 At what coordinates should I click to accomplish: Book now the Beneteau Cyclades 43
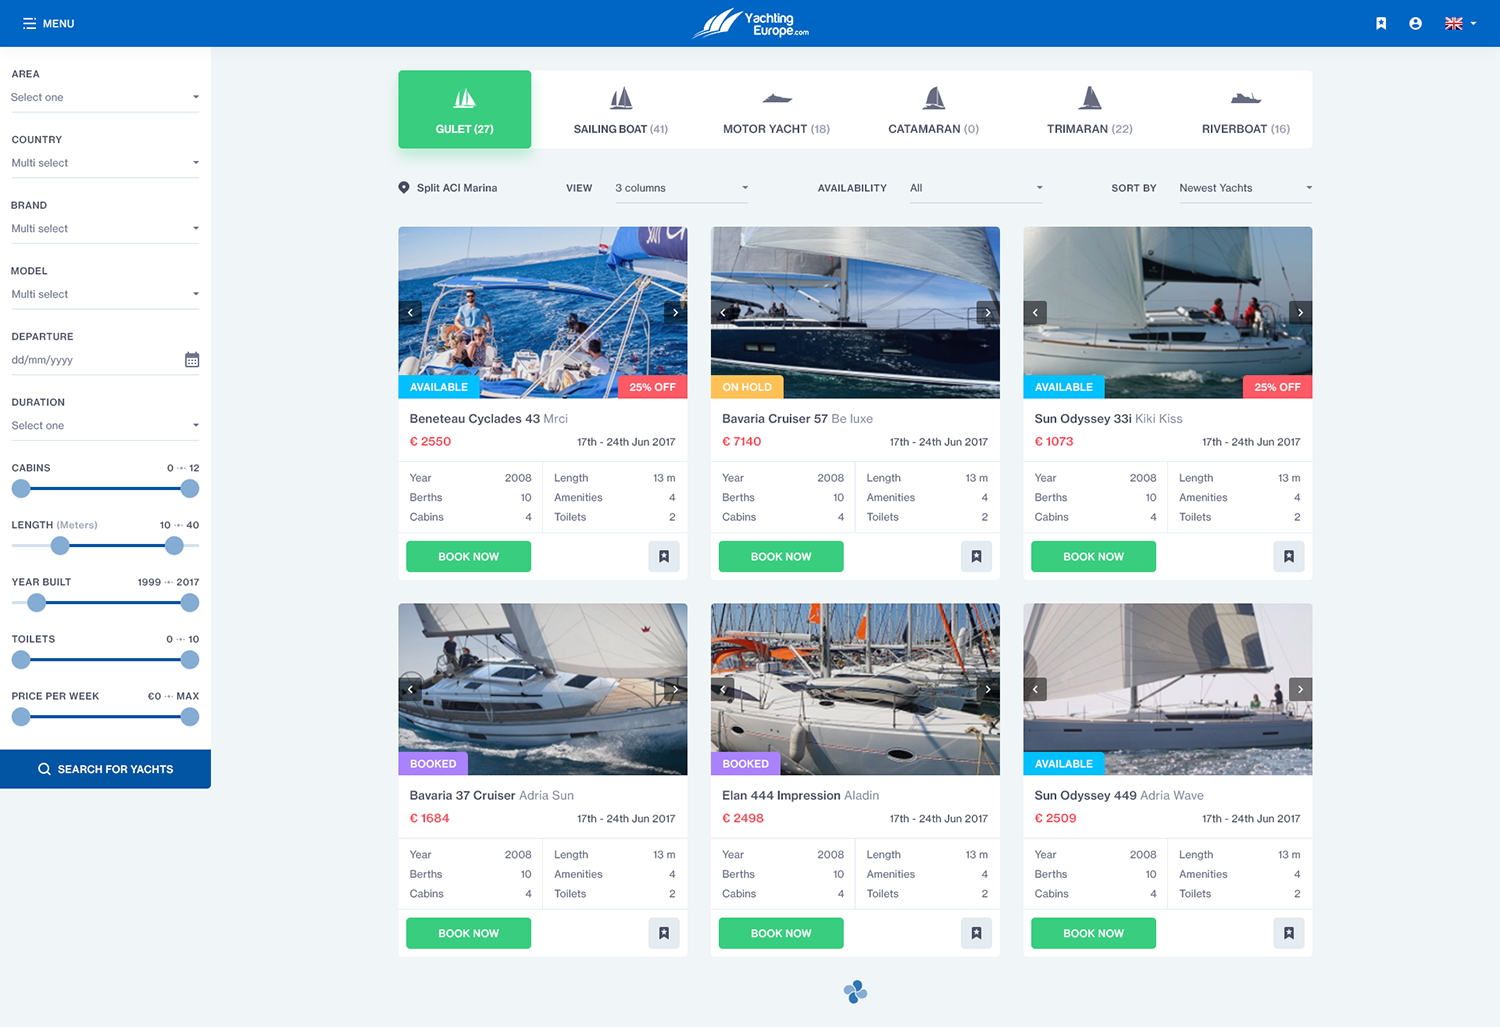click(x=468, y=556)
